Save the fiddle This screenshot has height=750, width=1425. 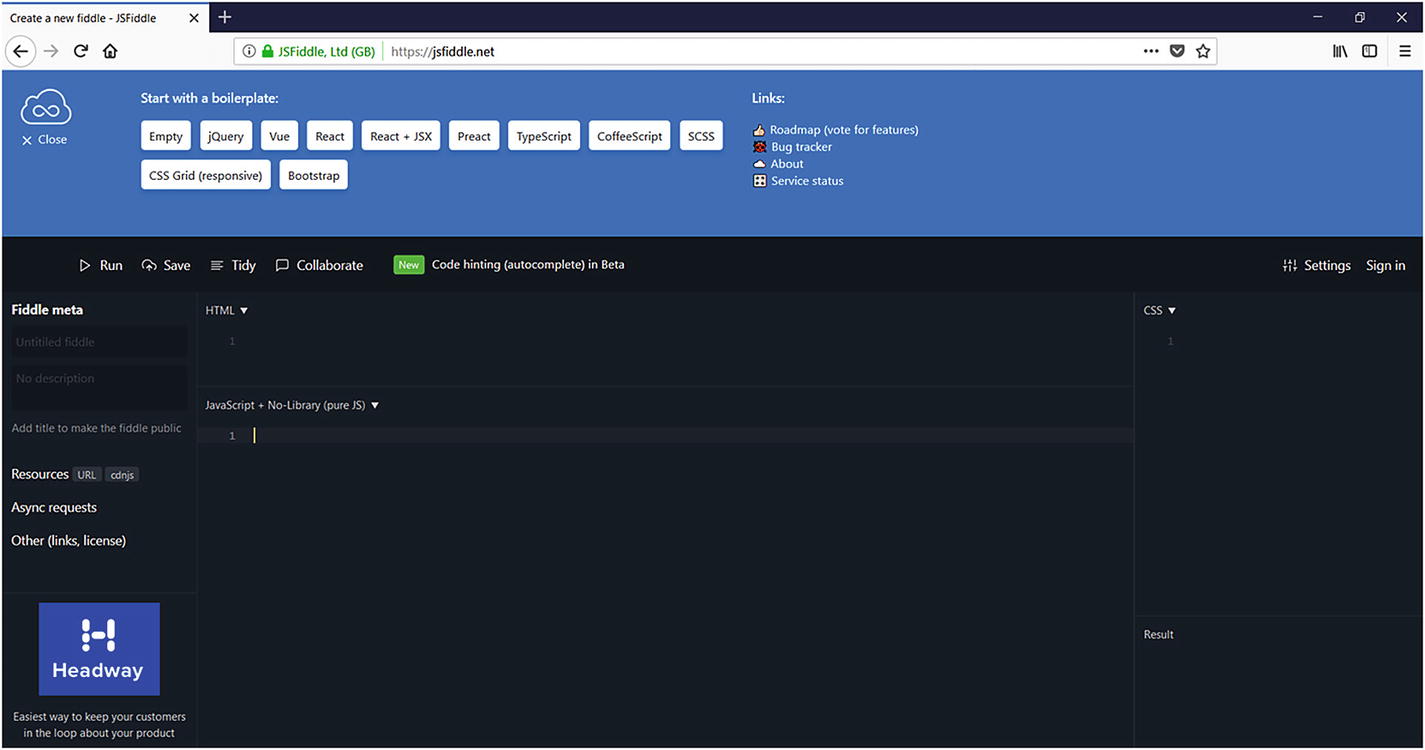166,265
